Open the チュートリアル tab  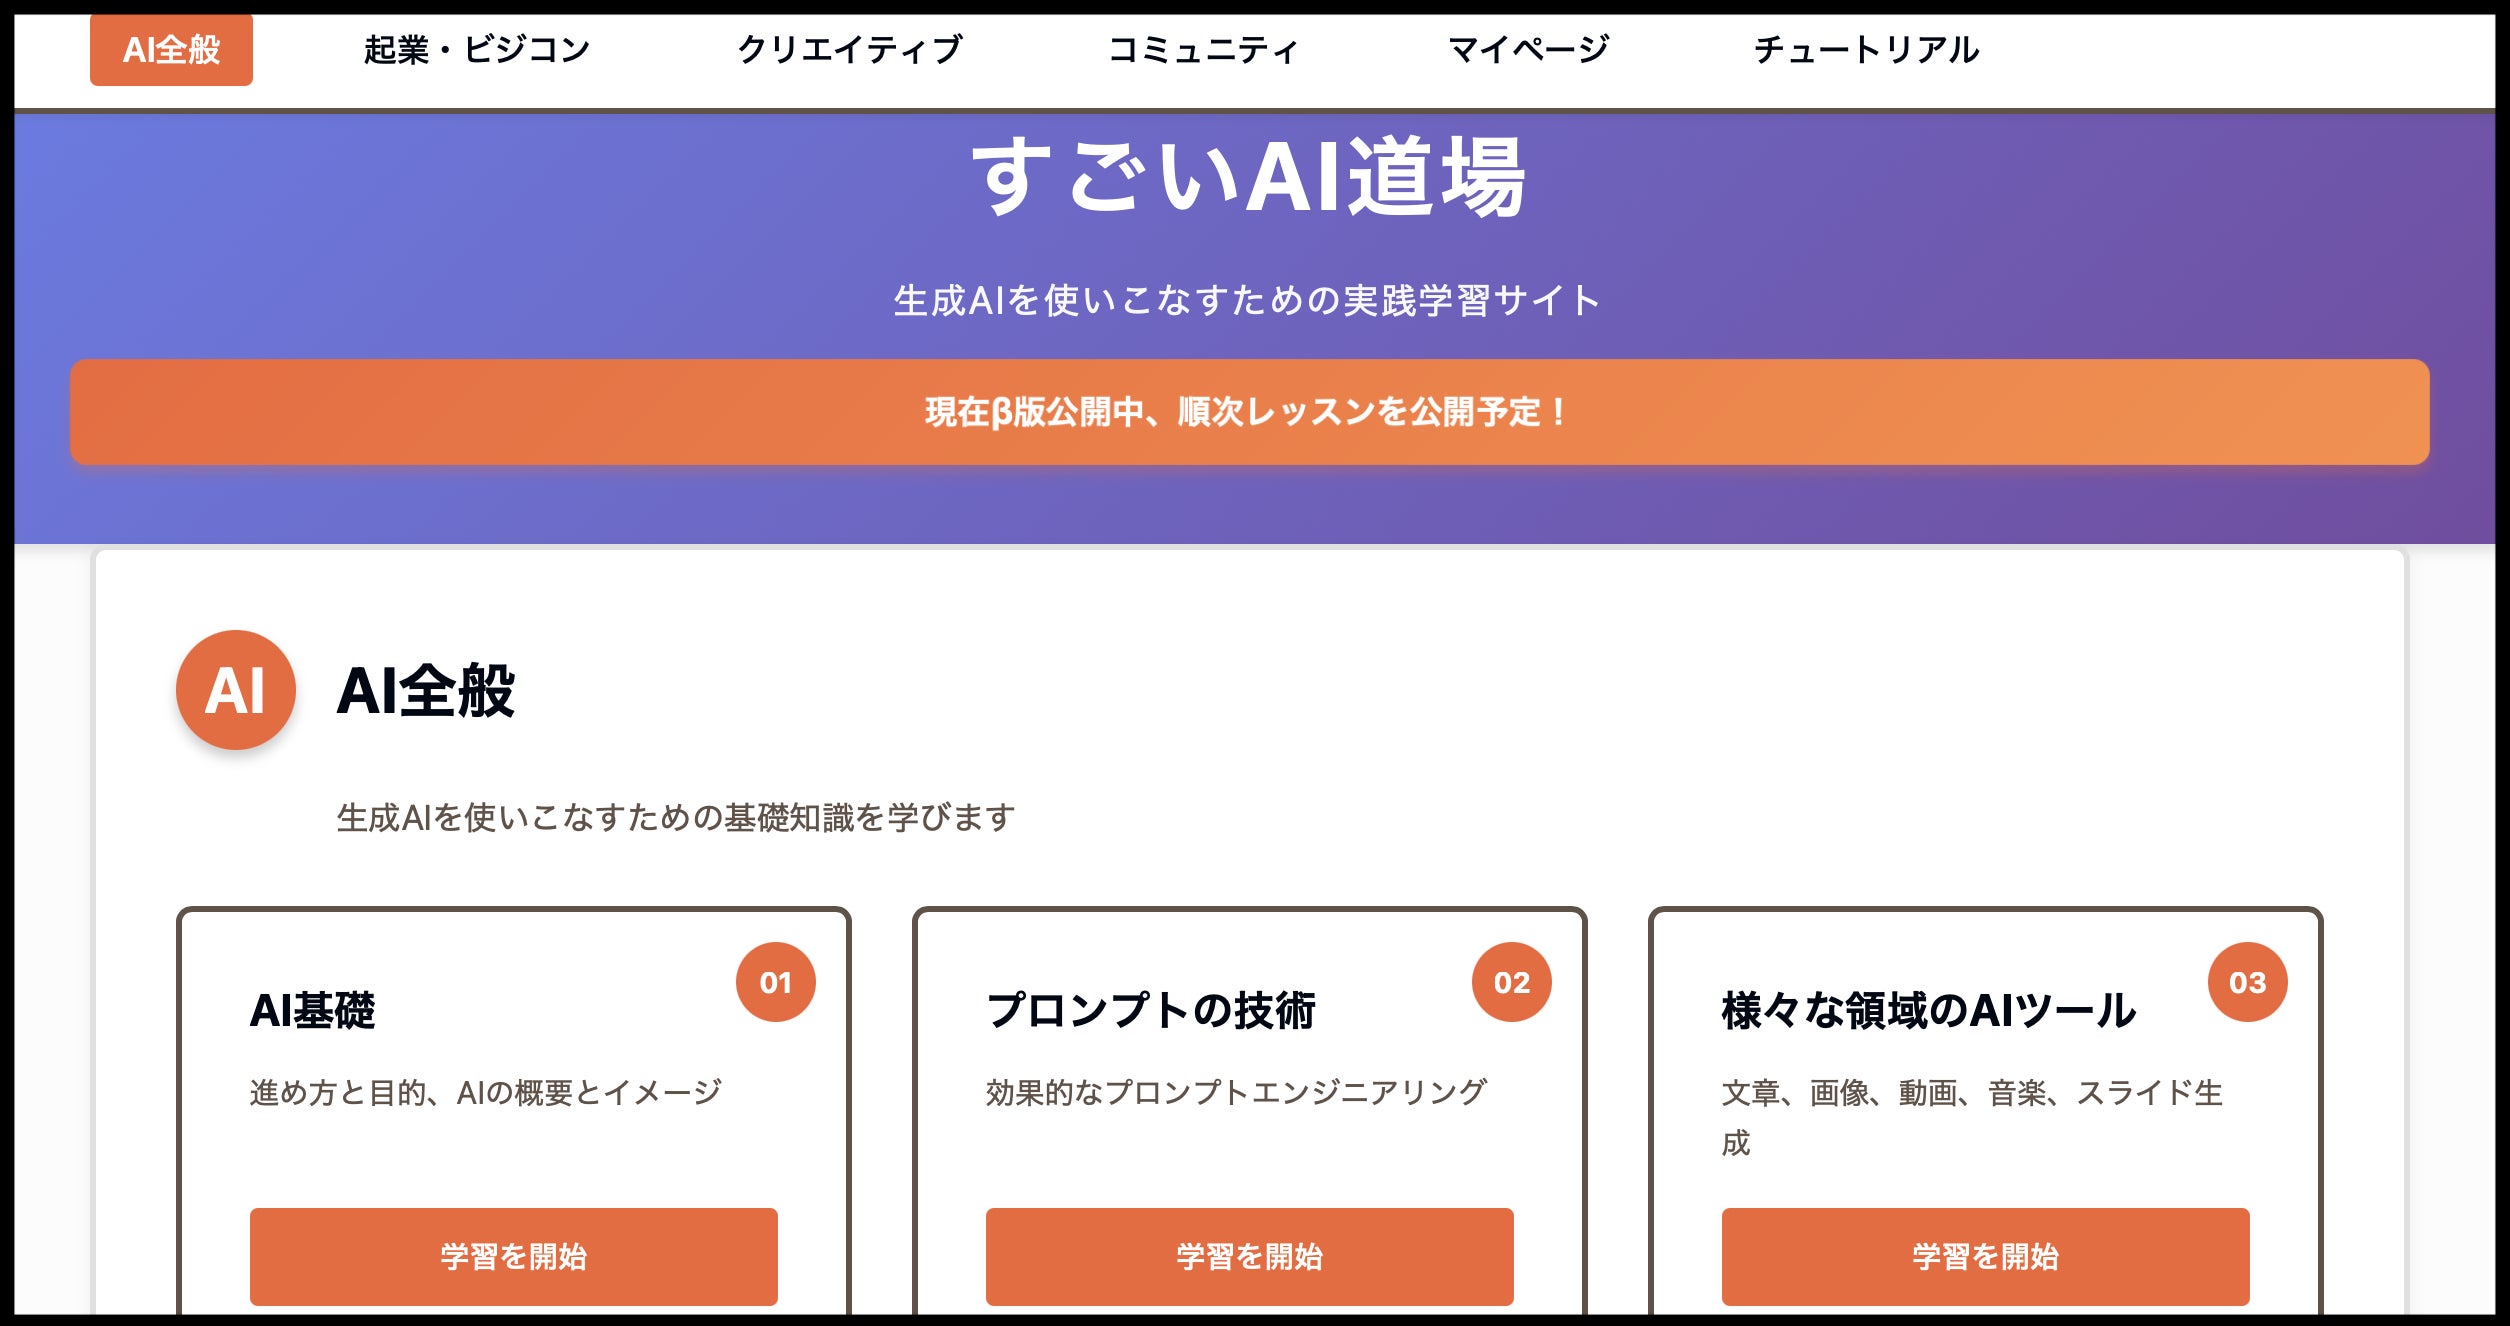click(x=1866, y=50)
